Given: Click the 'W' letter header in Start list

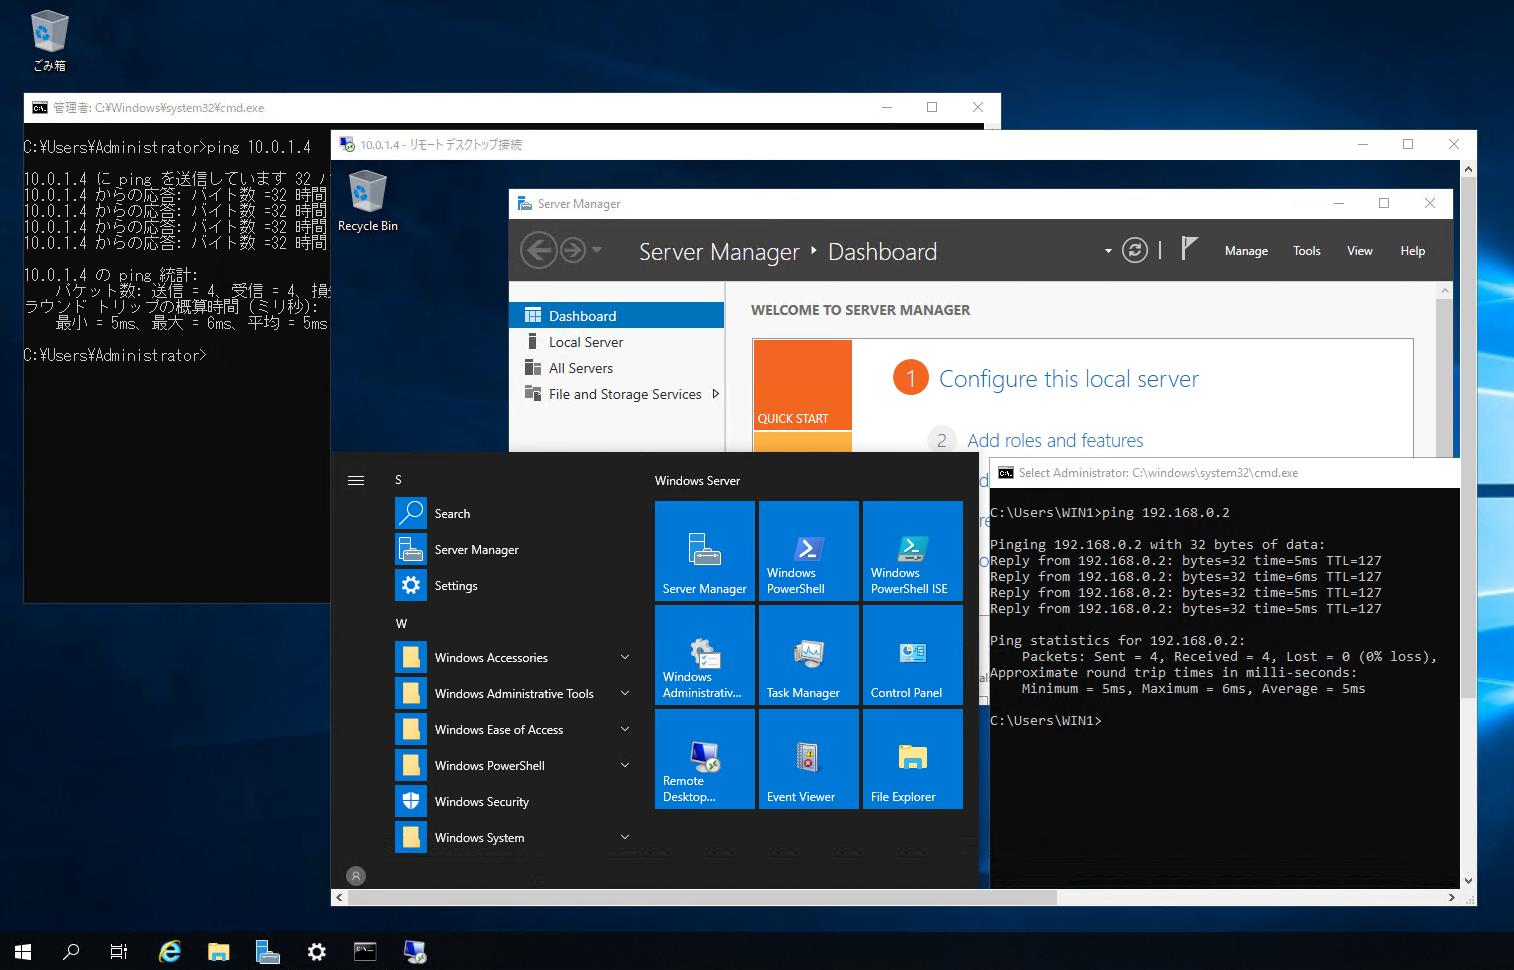Looking at the screenshot, I should pyautogui.click(x=401, y=623).
